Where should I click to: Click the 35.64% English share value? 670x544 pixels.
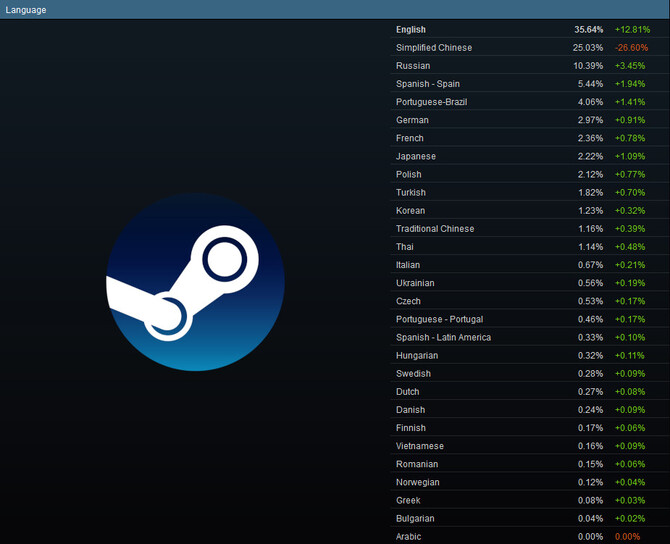click(x=588, y=29)
